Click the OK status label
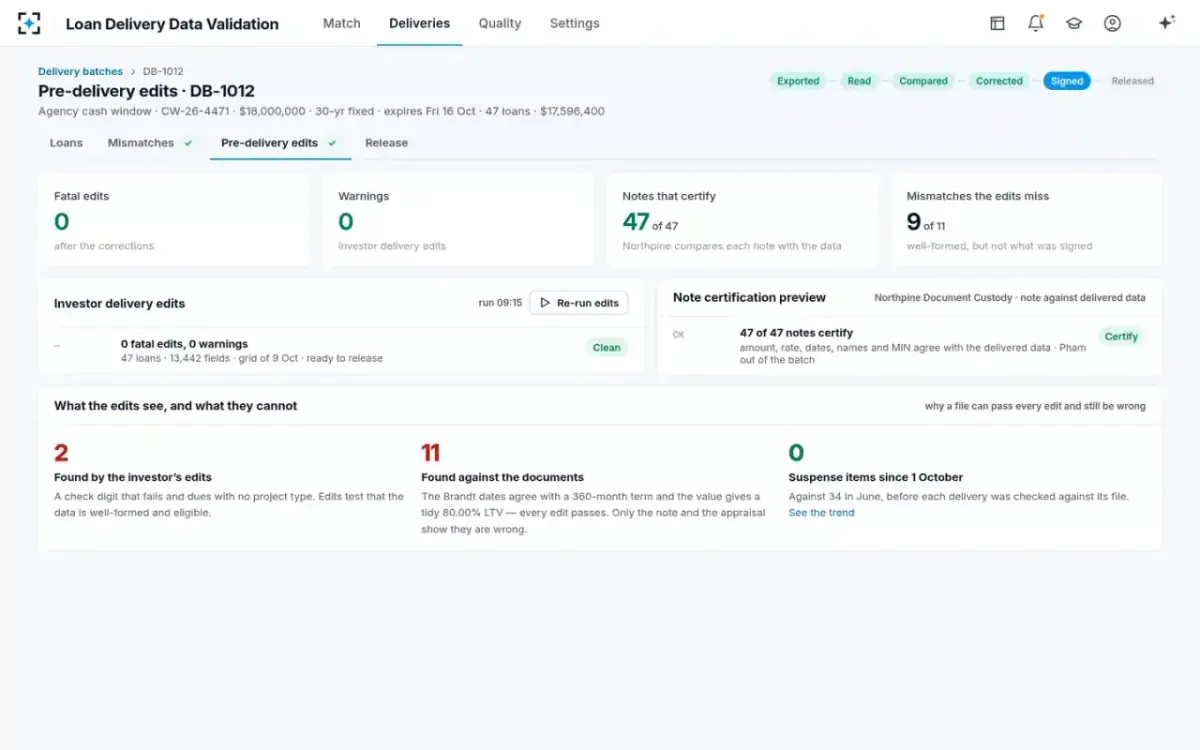The height and width of the screenshot is (750, 1200). pyautogui.click(x=679, y=335)
